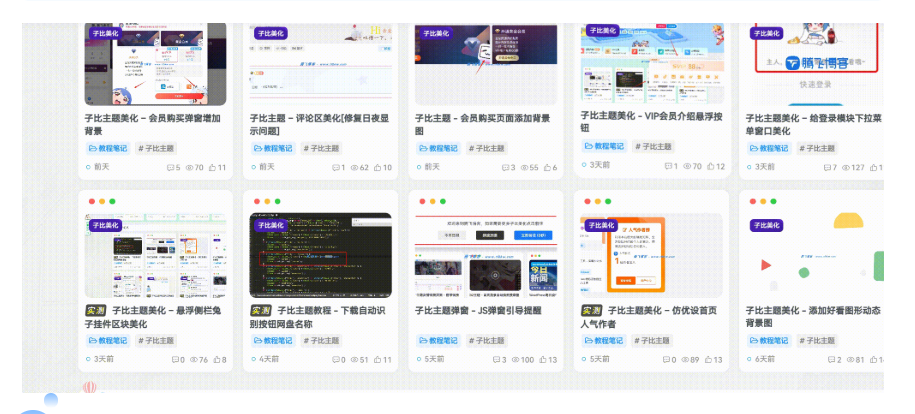
Task: Open comments on 会员购买页面添加背景图 card
Action: tap(505, 168)
